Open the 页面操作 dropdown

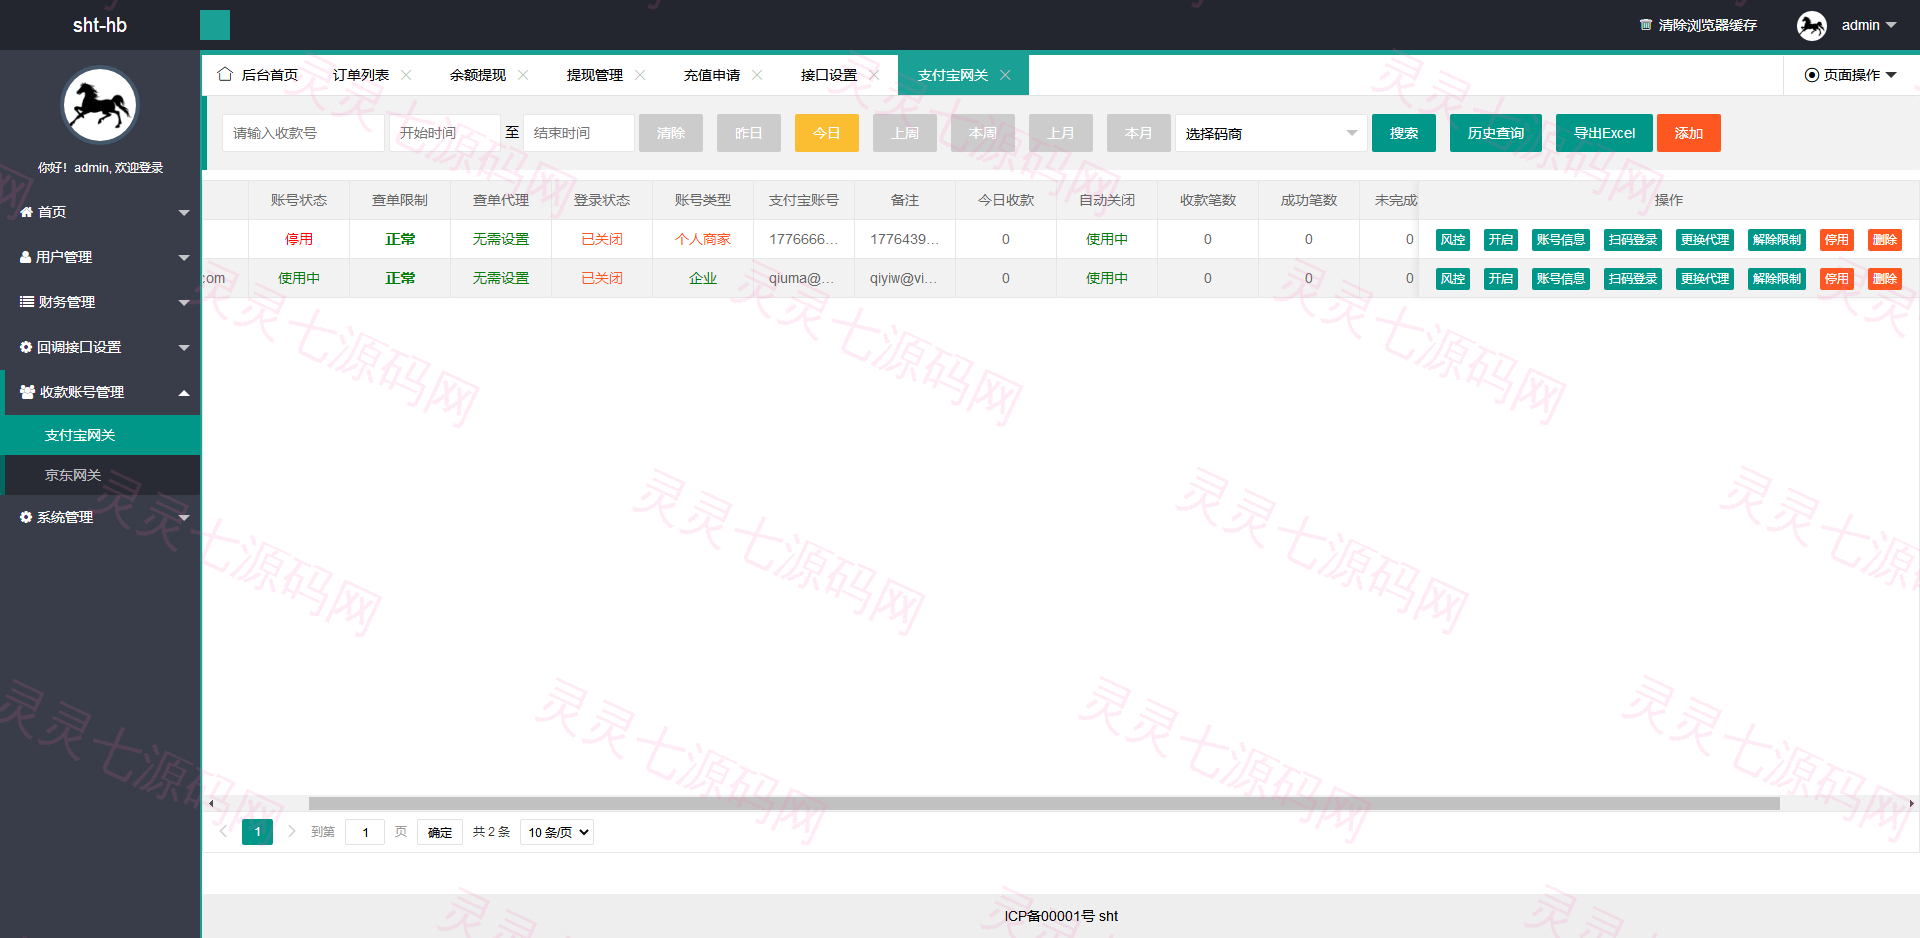pyautogui.click(x=1851, y=75)
